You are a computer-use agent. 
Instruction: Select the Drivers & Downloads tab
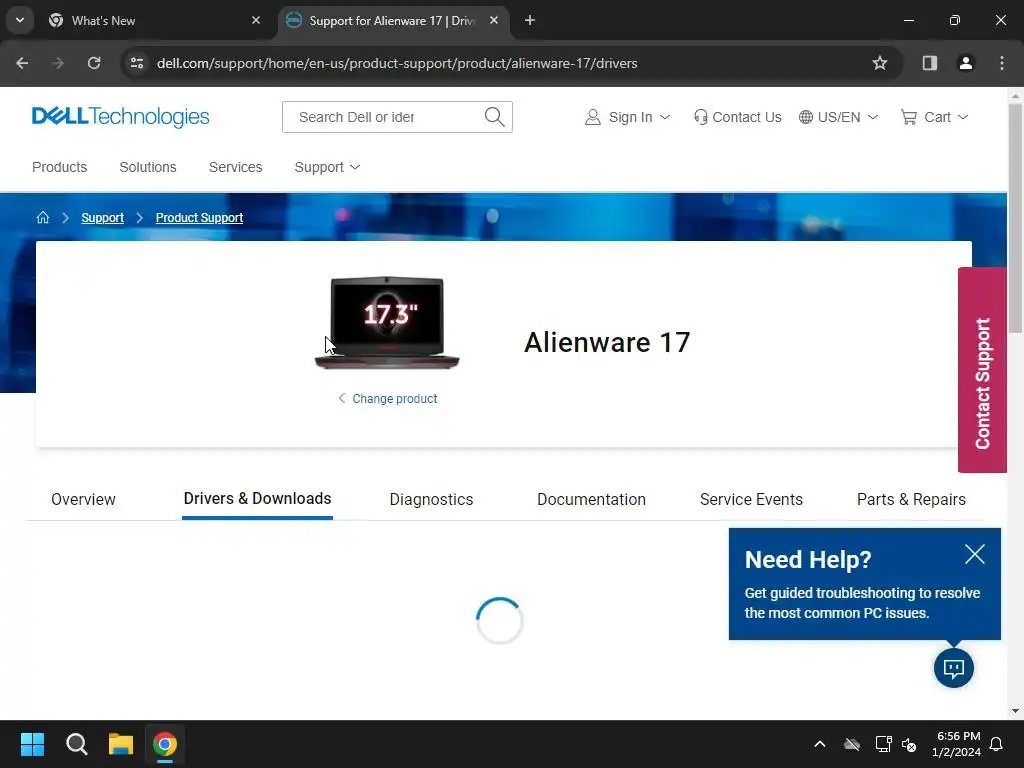click(x=257, y=499)
